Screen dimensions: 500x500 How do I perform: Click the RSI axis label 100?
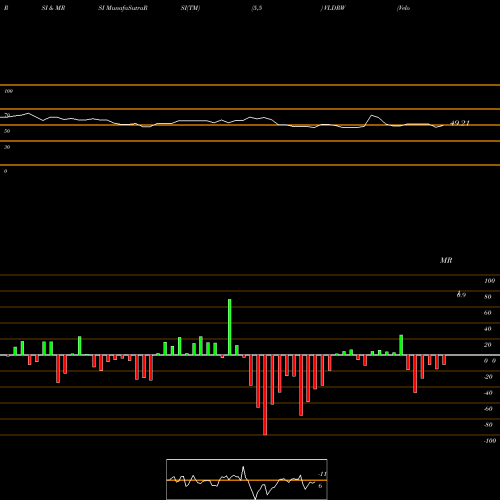[8, 91]
